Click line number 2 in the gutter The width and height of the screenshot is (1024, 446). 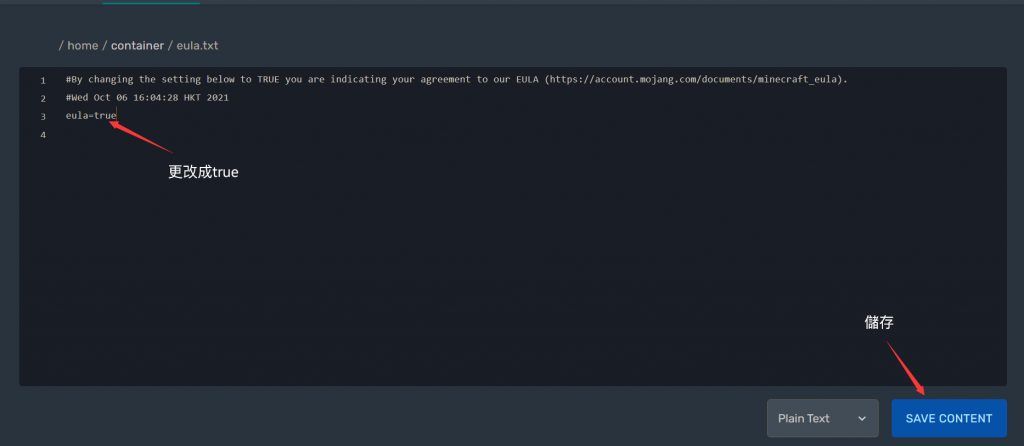coord(43,99)
